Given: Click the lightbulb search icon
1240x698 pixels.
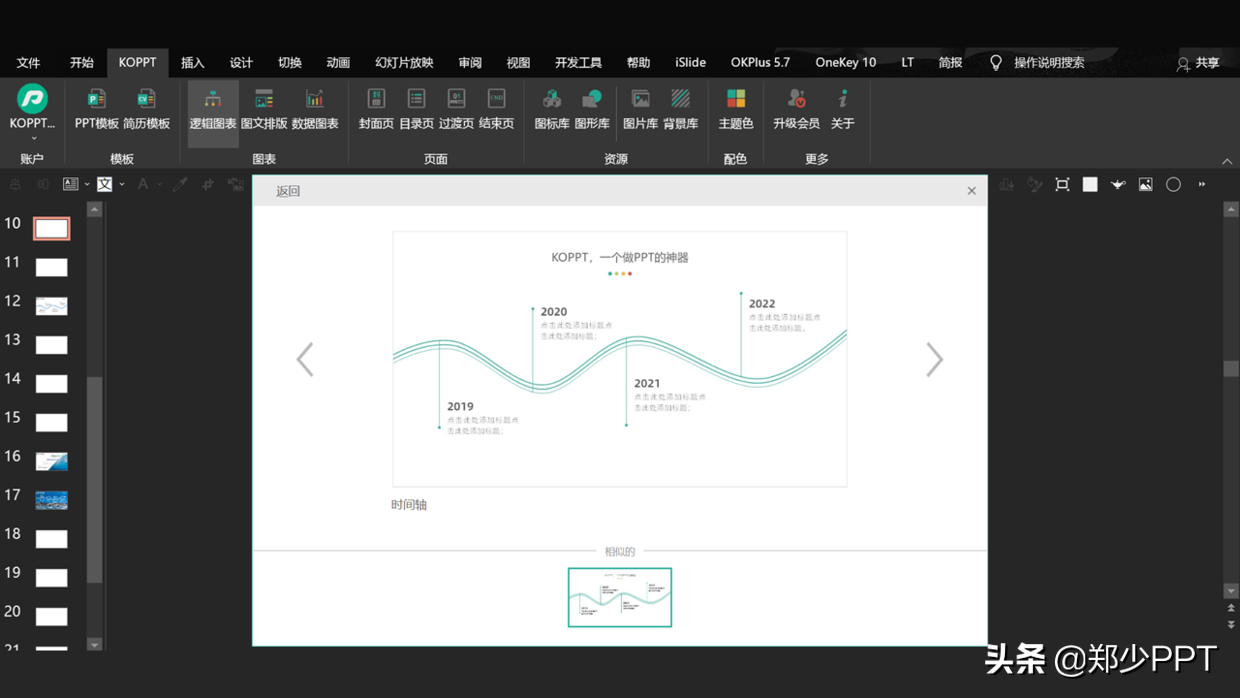Looking at the screenshot, I should (x=996, y=62).
